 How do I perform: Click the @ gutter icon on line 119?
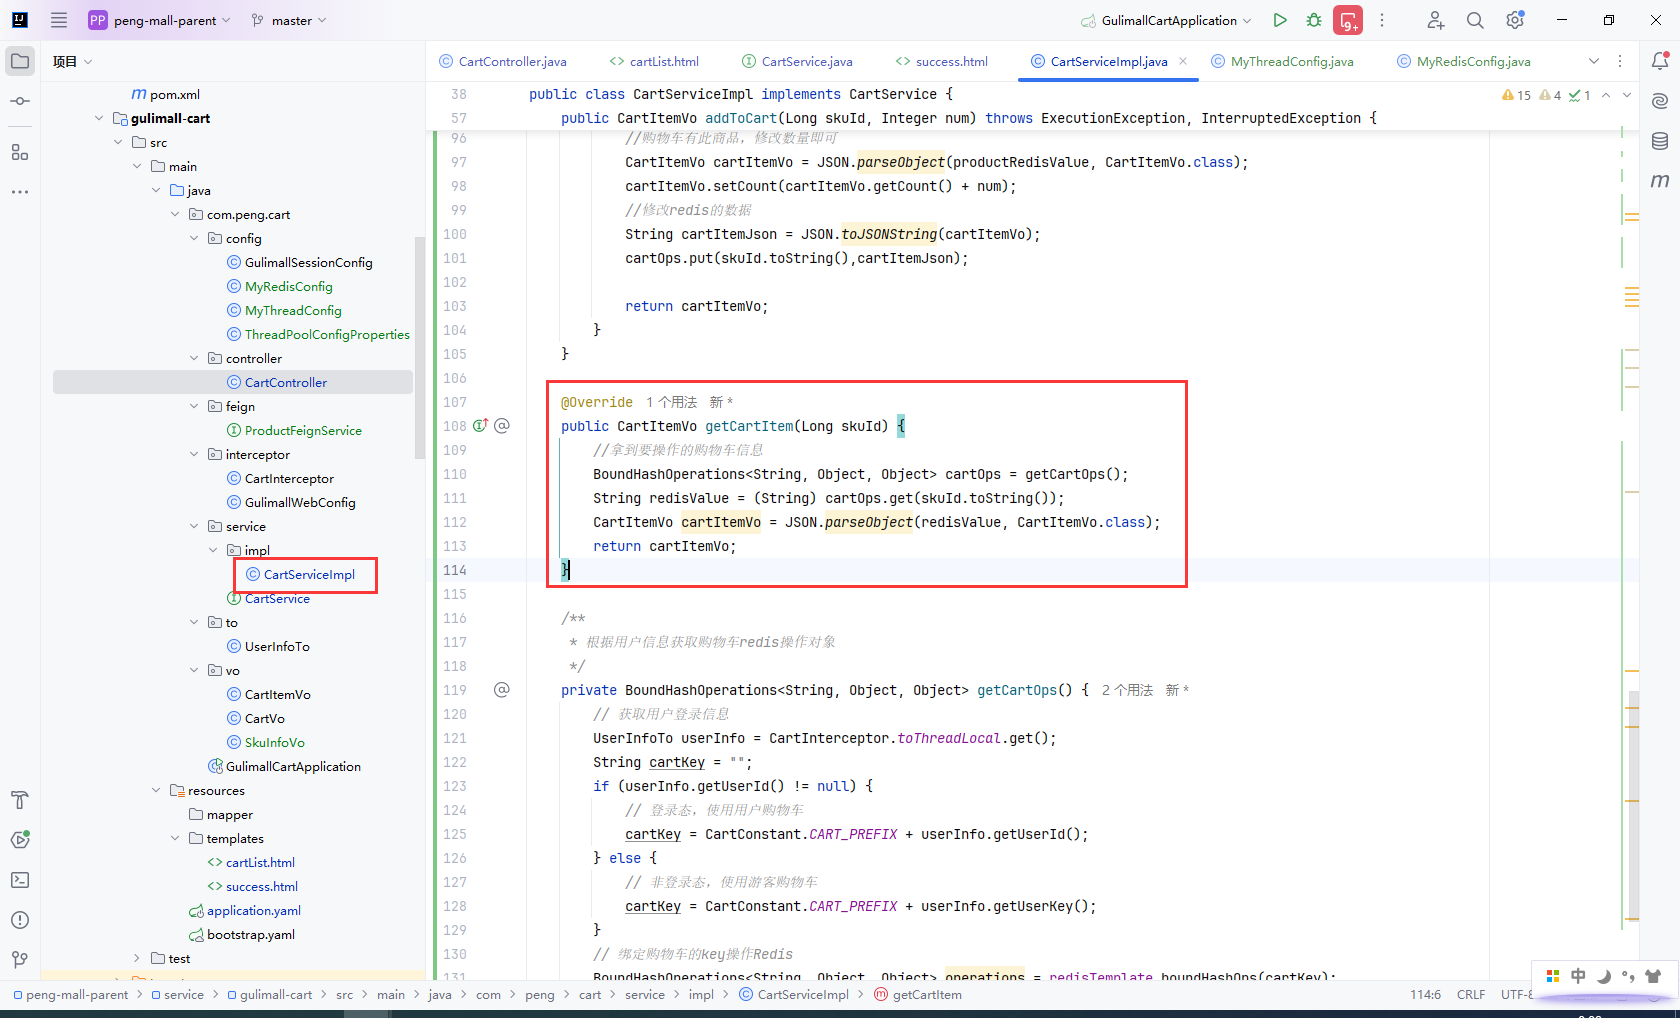tap(502, 689)
